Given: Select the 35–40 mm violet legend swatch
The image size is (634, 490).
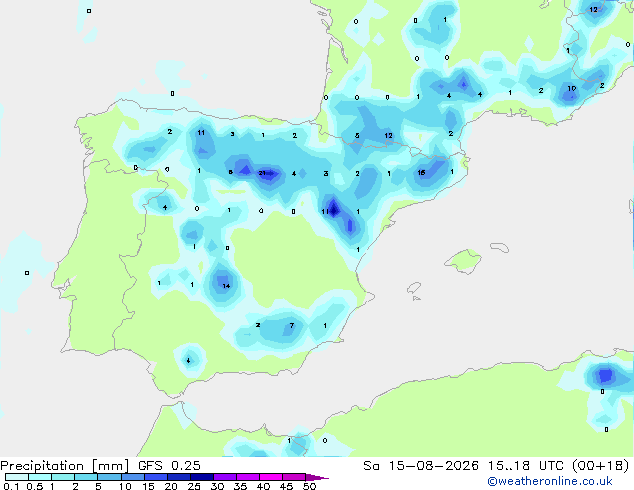Looking at the screenshot, I should (248, 477).
